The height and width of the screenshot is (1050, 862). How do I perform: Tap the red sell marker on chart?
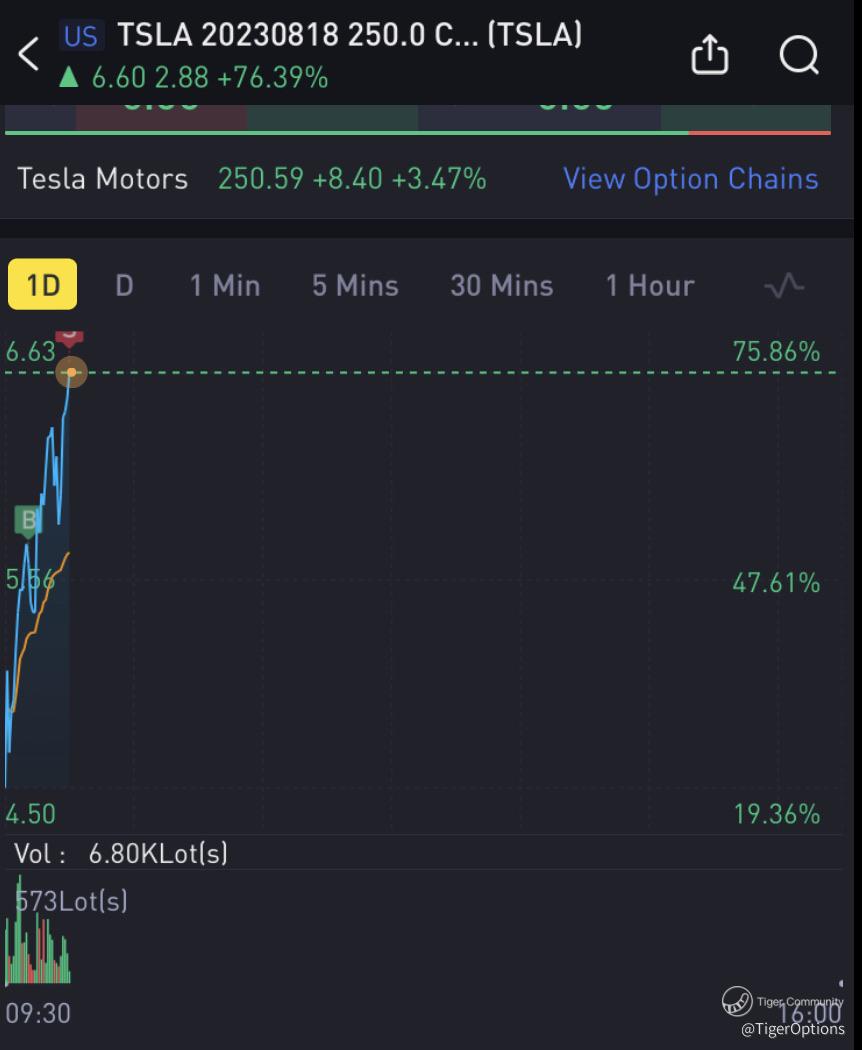coord(69,337)
